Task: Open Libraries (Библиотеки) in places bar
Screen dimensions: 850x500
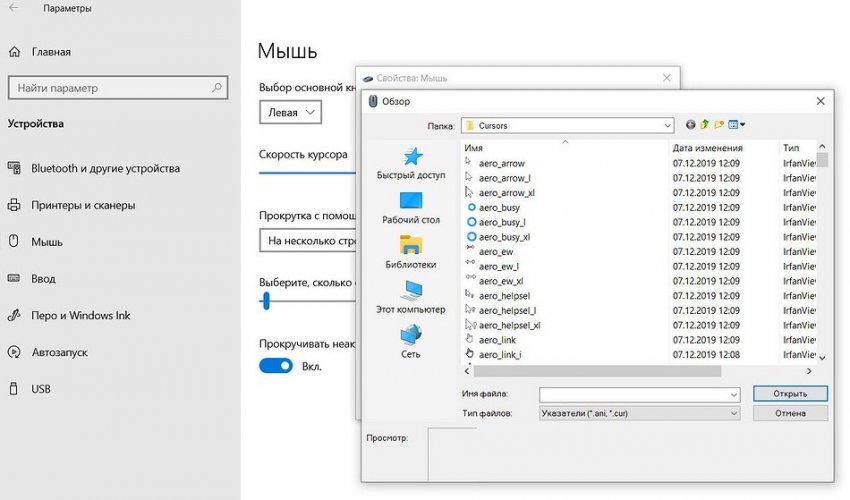Action: point(411,252)
